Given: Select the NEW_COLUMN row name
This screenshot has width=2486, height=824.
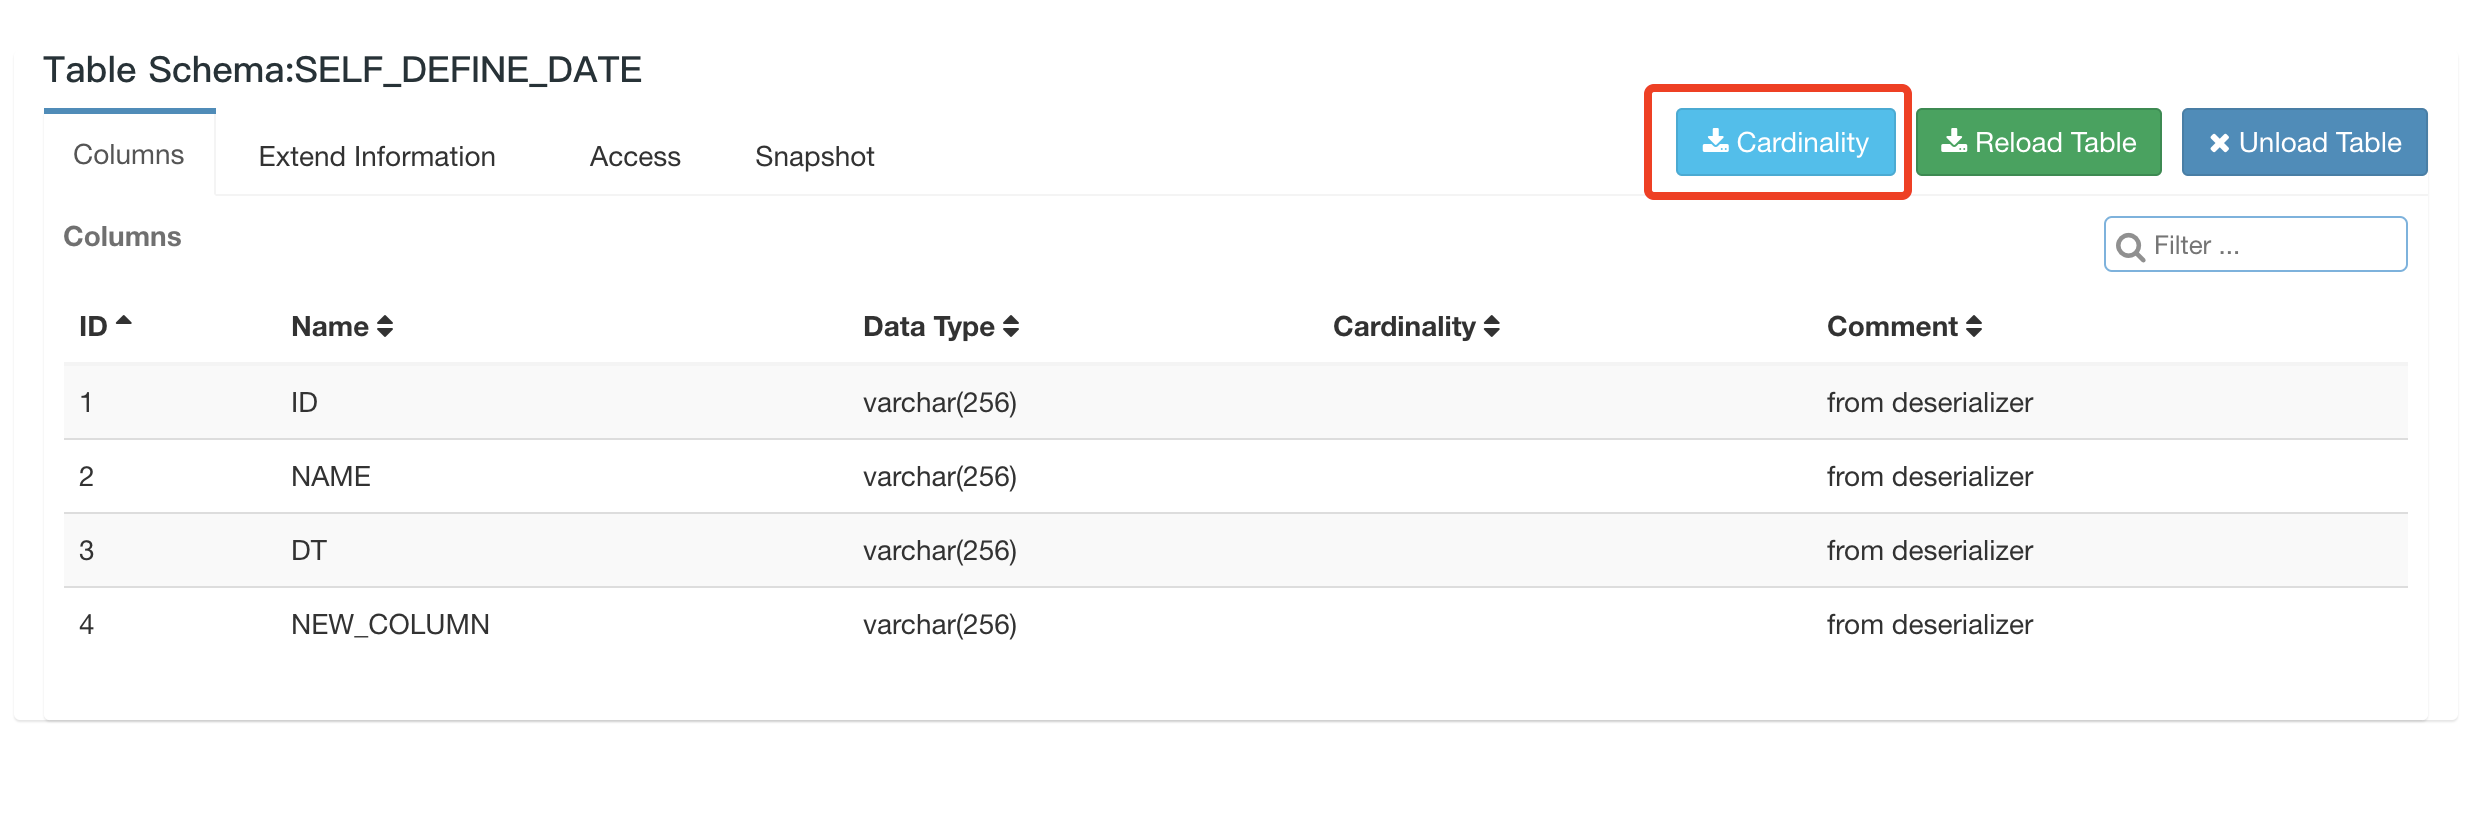Looking at the screenshot, I should [x=390, y=625].
